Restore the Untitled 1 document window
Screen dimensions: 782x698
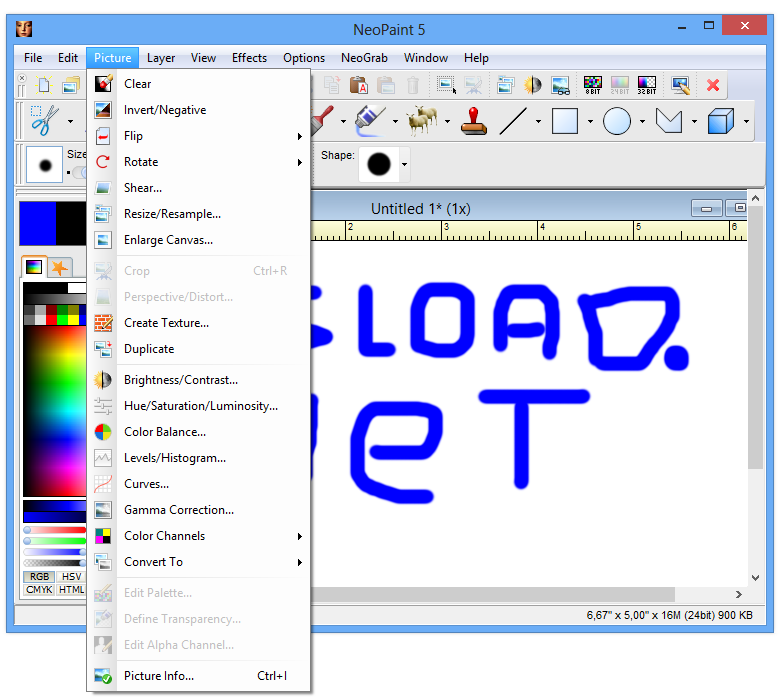pos(737,208)
